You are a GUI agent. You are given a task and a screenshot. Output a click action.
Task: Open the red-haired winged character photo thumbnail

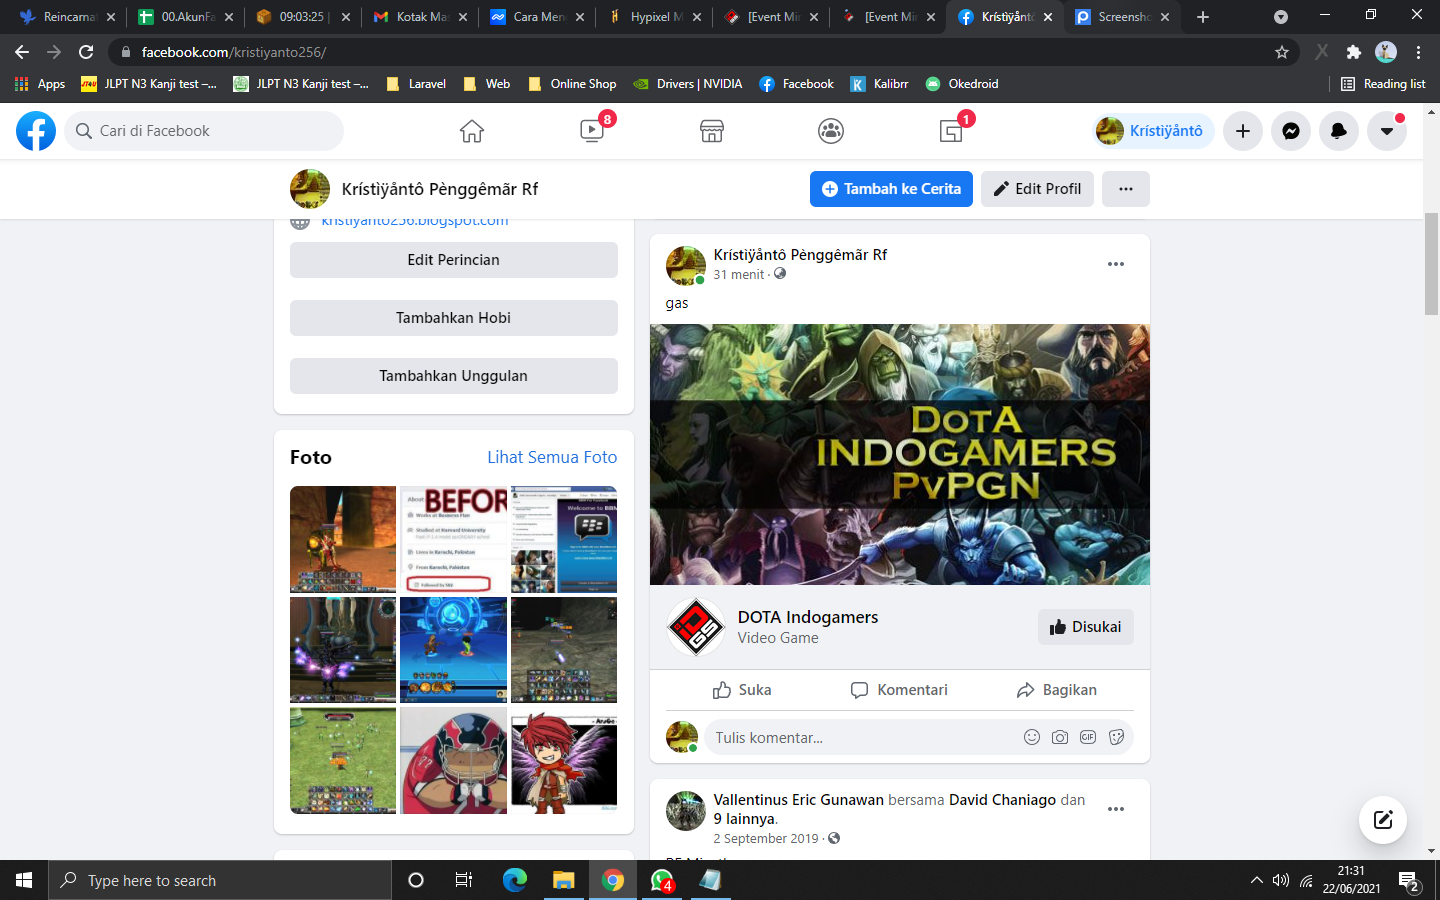[564, 761]
